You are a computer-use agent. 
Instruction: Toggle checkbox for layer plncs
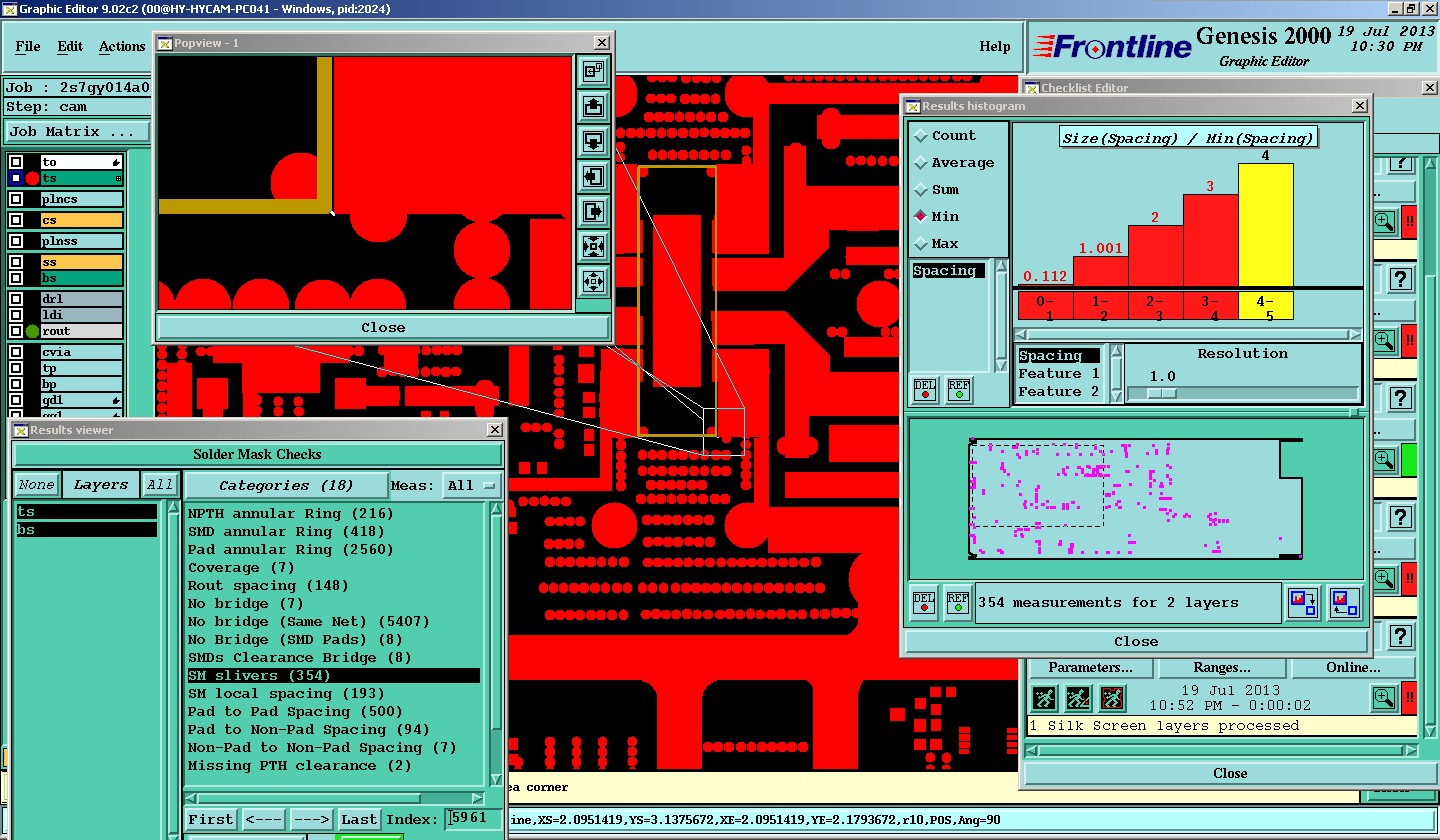click(x=16, y=199)
